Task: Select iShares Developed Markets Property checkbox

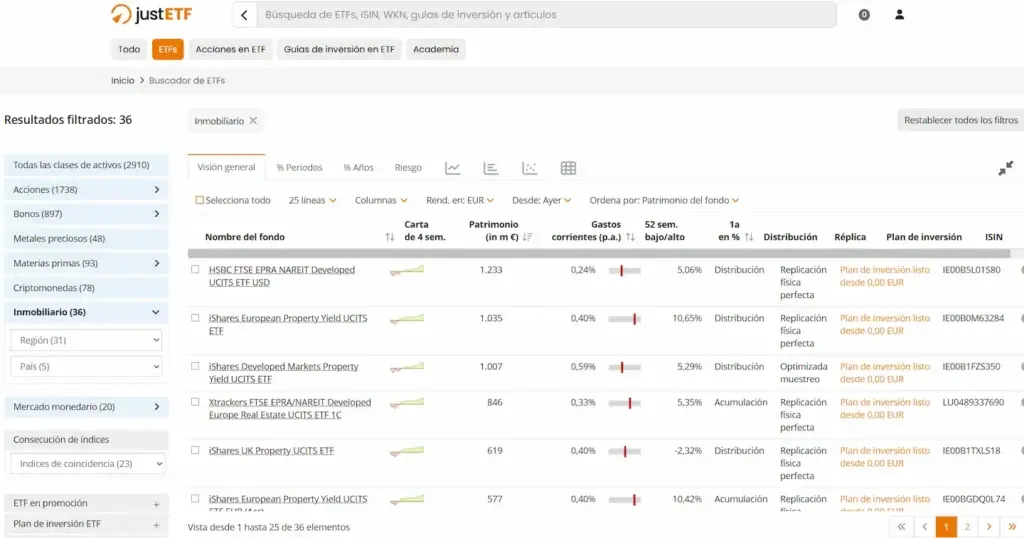Action: click(x=195, y=366)
